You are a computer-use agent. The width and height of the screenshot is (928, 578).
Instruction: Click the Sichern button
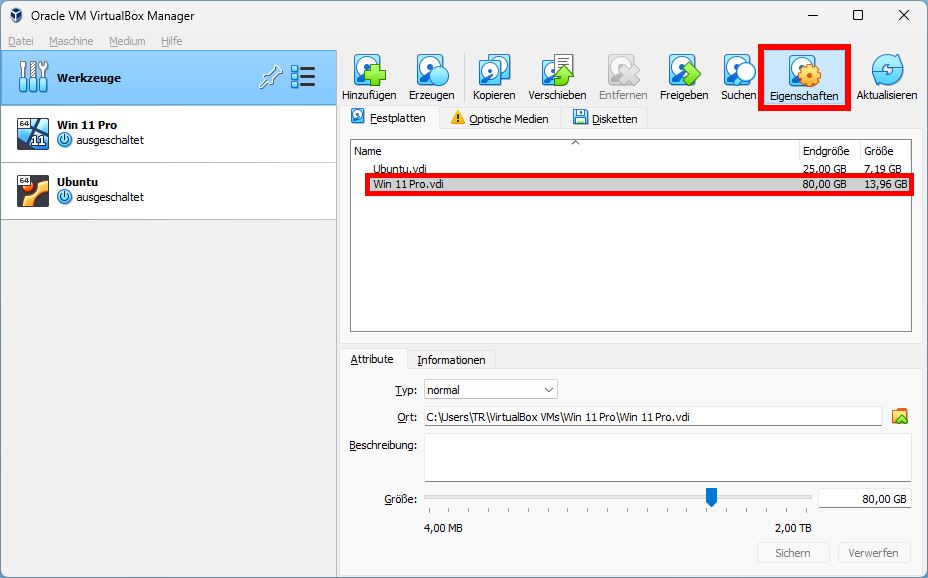click(793, 552)
